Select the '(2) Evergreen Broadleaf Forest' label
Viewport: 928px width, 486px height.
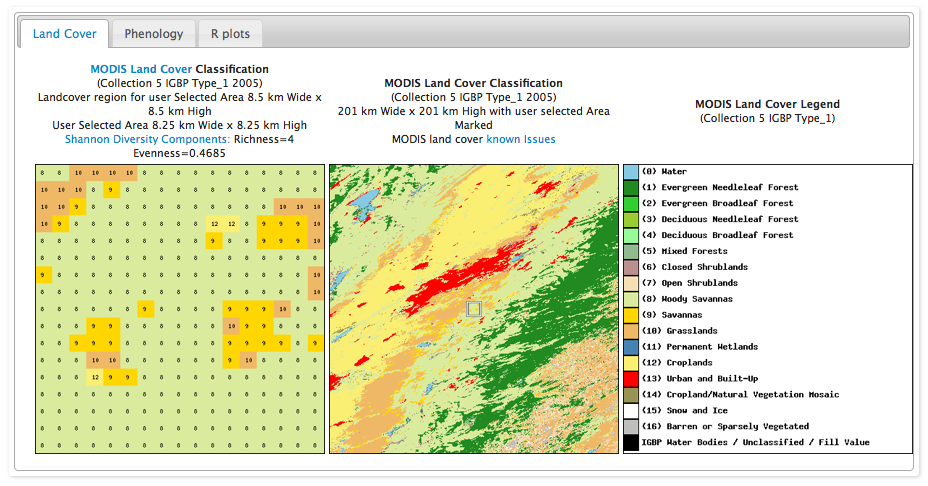click(x=717, y=204)
